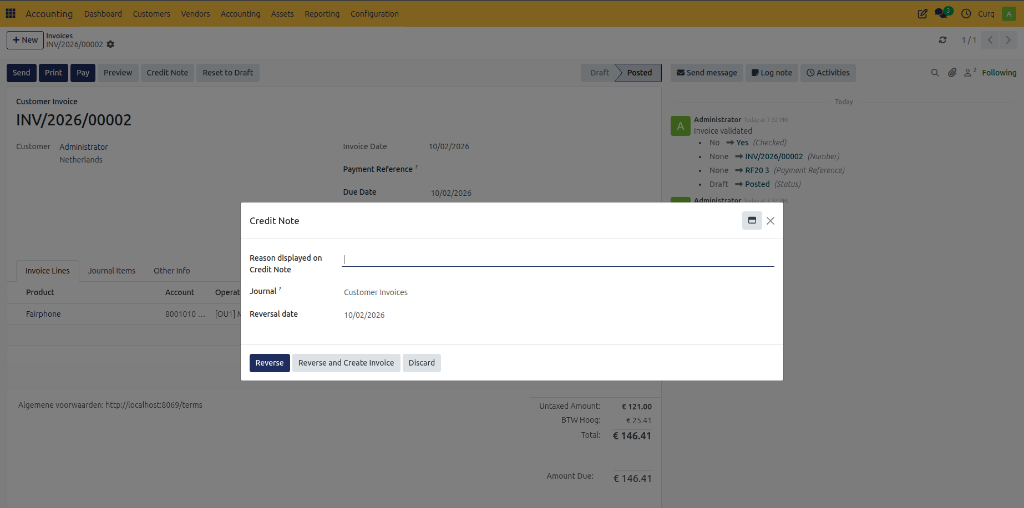Open the Customers menu
The image size is (1024, 508).
click(x=152, y=14)
